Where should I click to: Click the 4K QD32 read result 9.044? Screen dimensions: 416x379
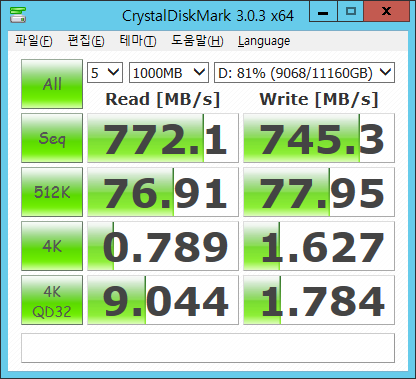point(163,300)
